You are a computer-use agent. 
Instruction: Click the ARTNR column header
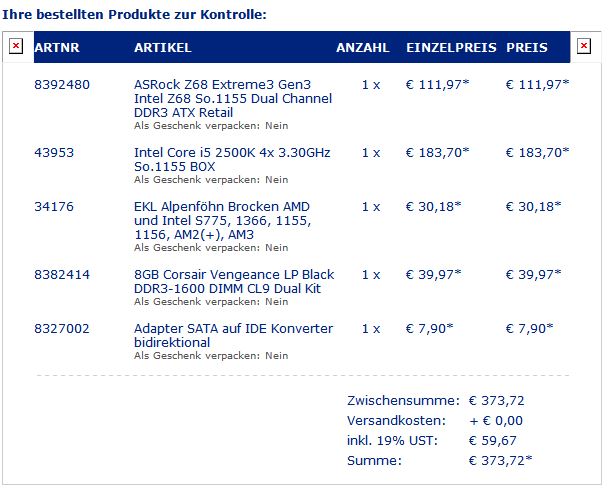click(x=57, y=47)
